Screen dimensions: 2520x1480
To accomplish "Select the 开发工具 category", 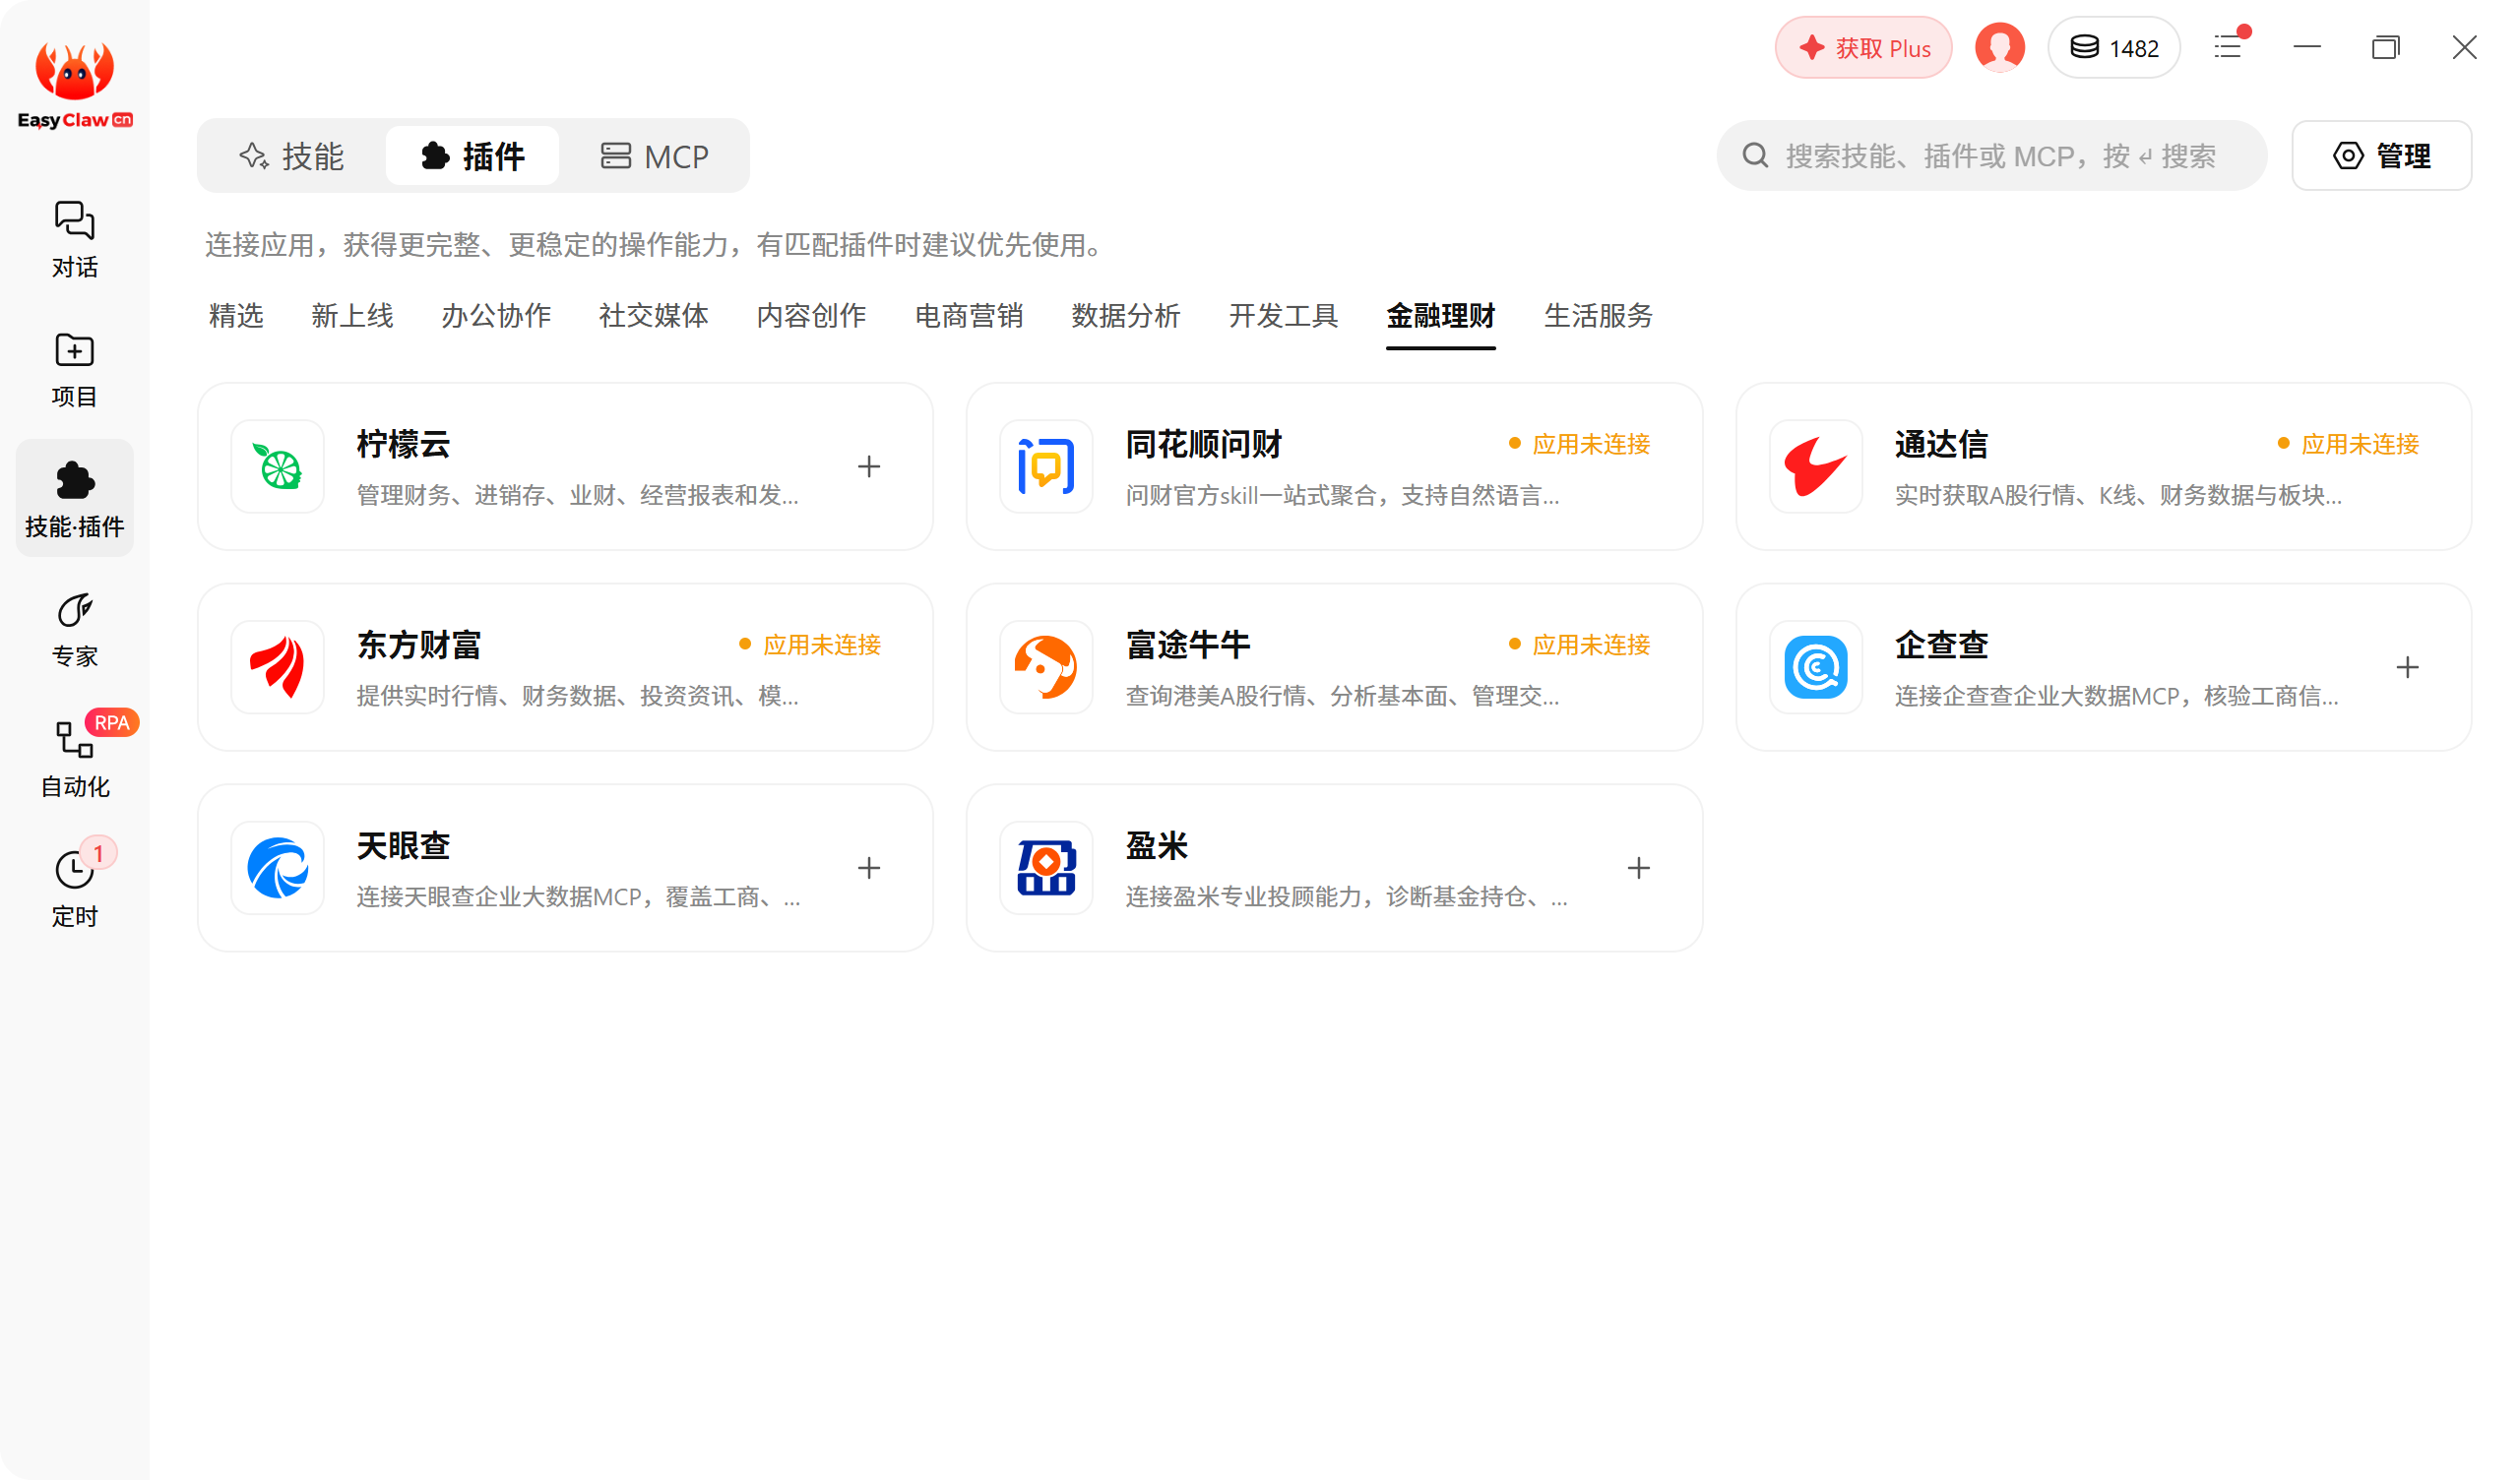I will (x=1284, y=316).
